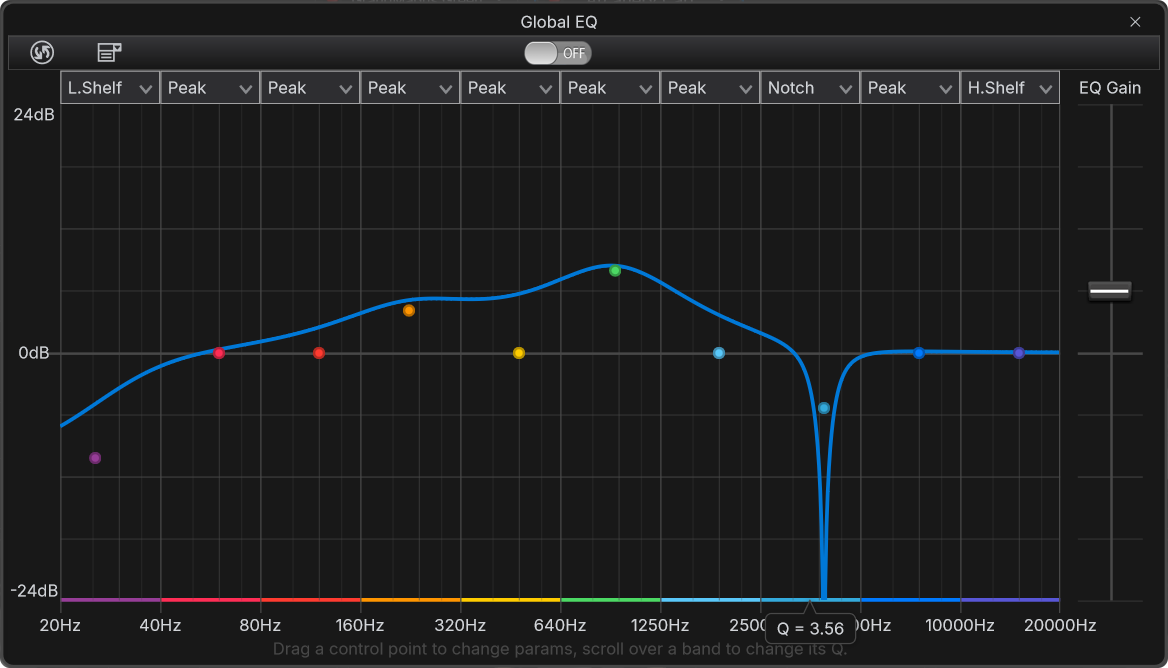1168x668 pixels.
Task: Toggle the Global EQ OFF switch
Action: point(557,53)
